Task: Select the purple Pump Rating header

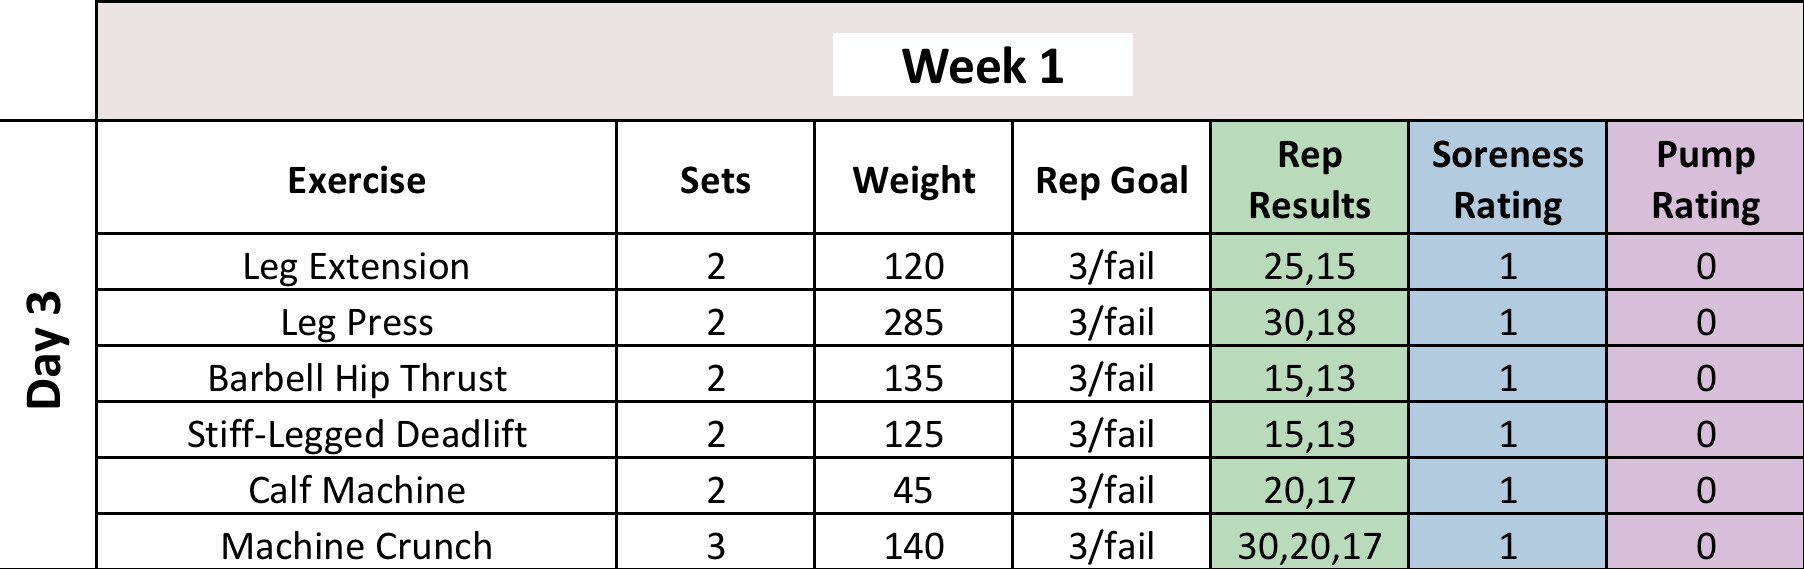Action: tap(1705, 180)
